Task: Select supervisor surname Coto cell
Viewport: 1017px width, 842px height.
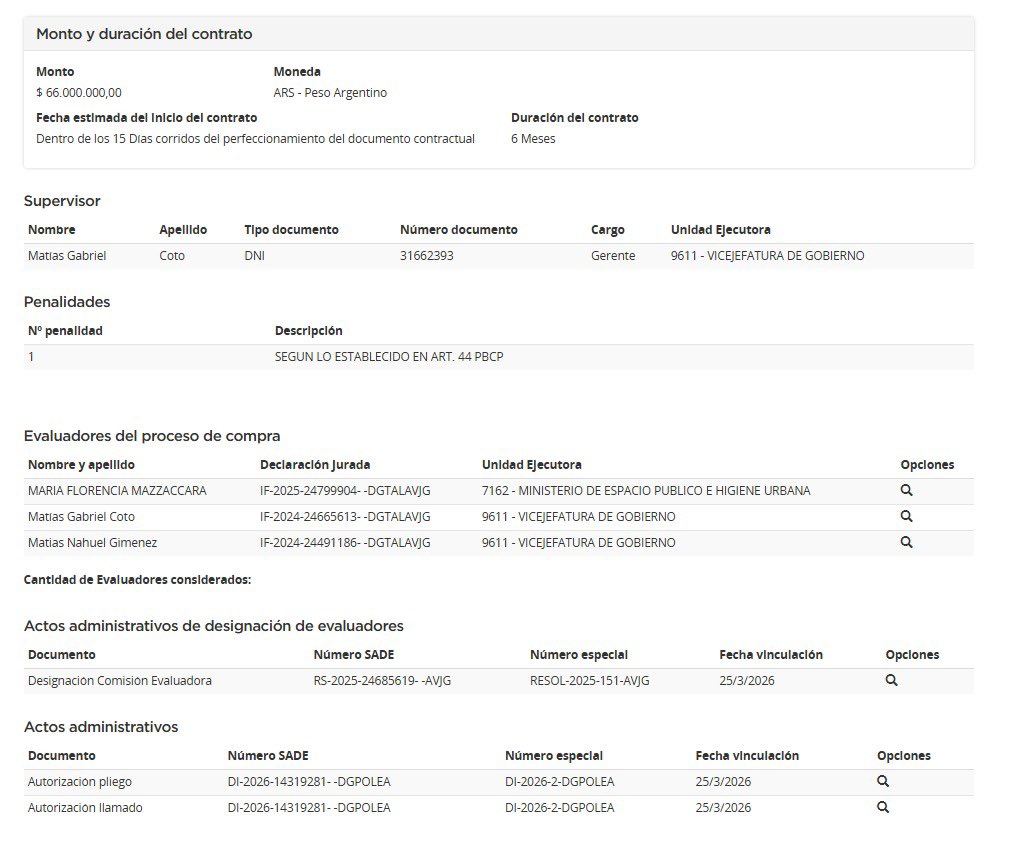Action: (172, 256)
